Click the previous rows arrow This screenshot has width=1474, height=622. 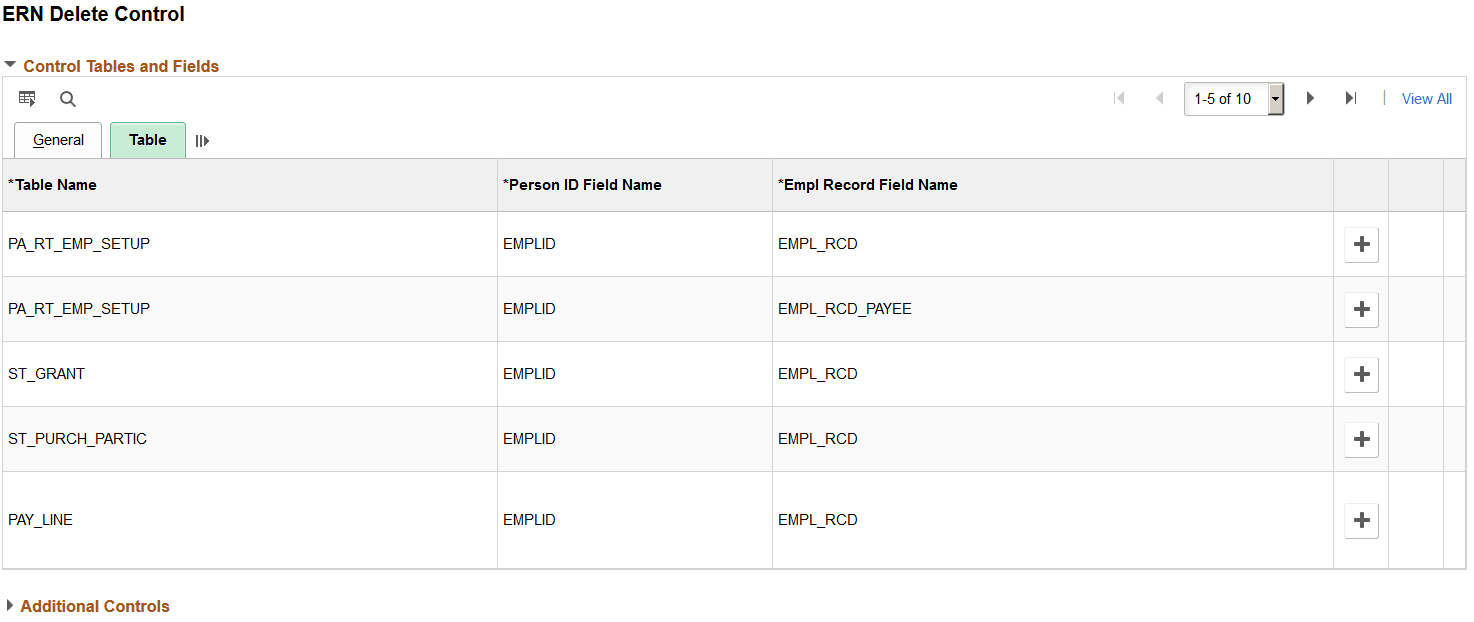click(x=1159, y=98)
